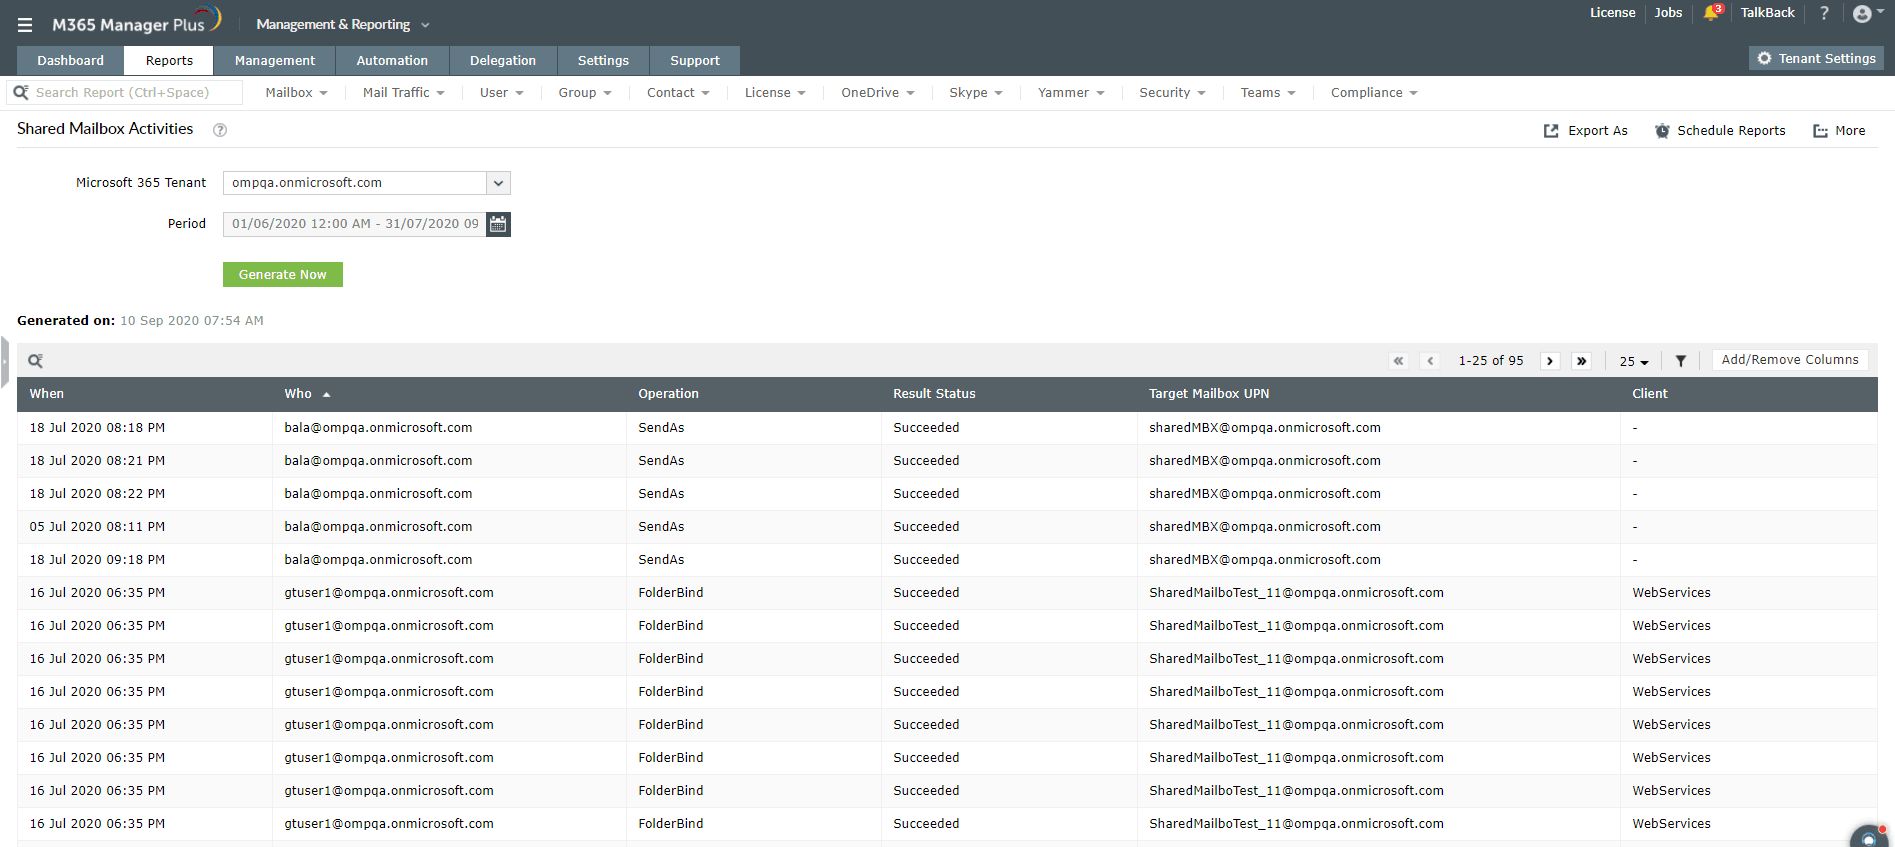Open the Compliance reports dropdown
Image resolution: width=1895 pixels, height=847 pixels.
[x=1374, y=93]
